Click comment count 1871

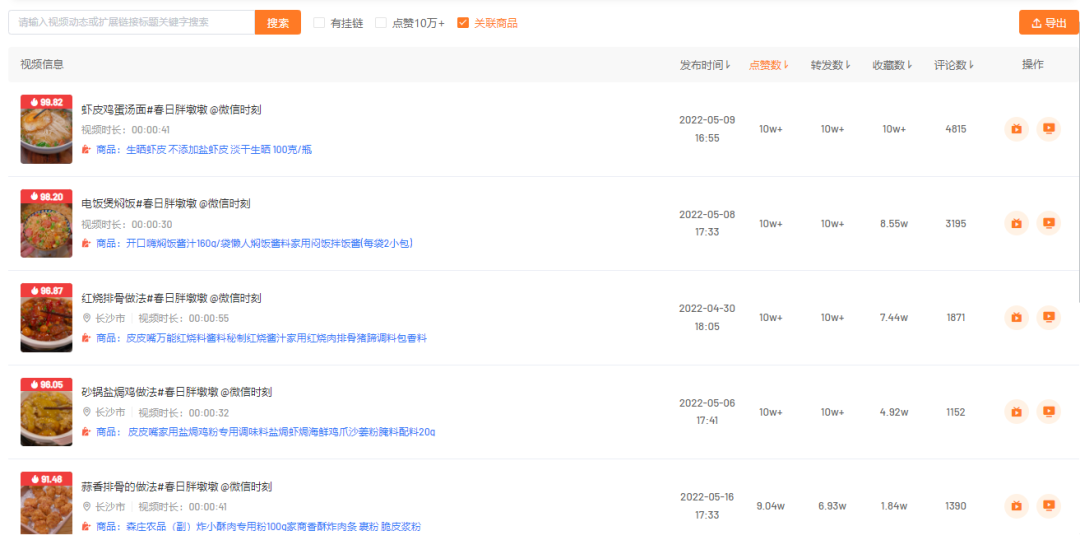(x=955, y=318)
